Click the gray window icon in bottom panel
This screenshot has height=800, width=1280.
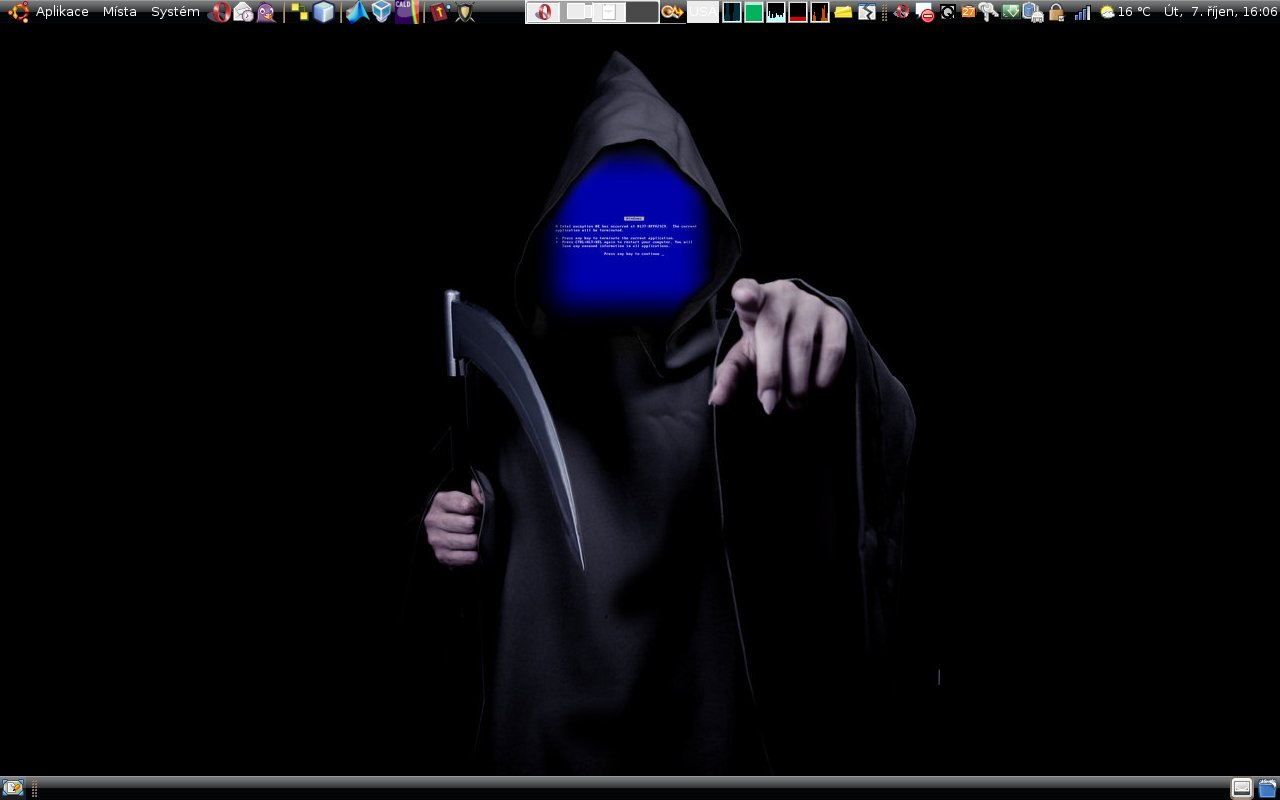(x=1242, y=788)
